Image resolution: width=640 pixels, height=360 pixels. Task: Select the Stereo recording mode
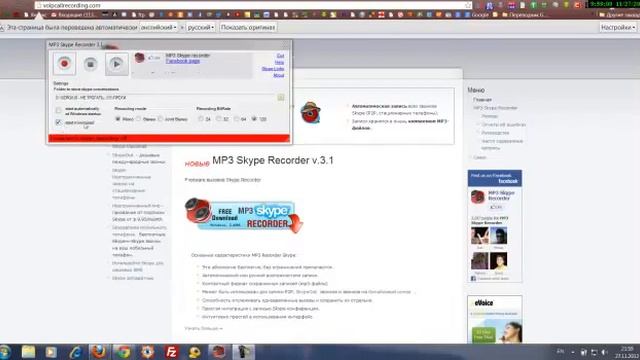[139, 119]
